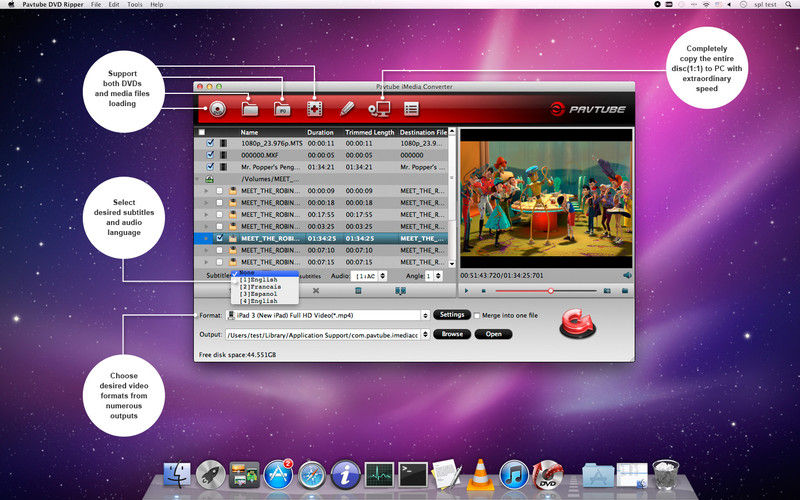
Task: Open the Audio track dropdown
Action: [369, 276]
